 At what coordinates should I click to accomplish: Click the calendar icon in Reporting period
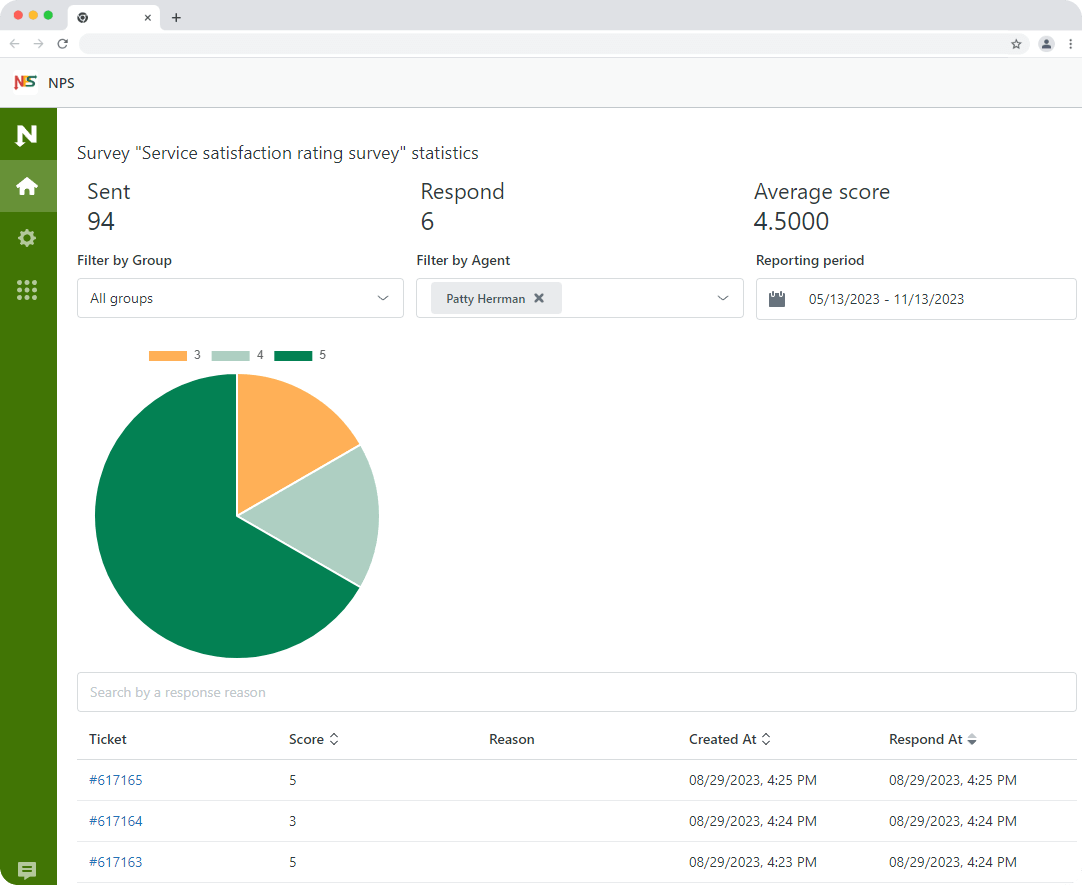point(777,299)
